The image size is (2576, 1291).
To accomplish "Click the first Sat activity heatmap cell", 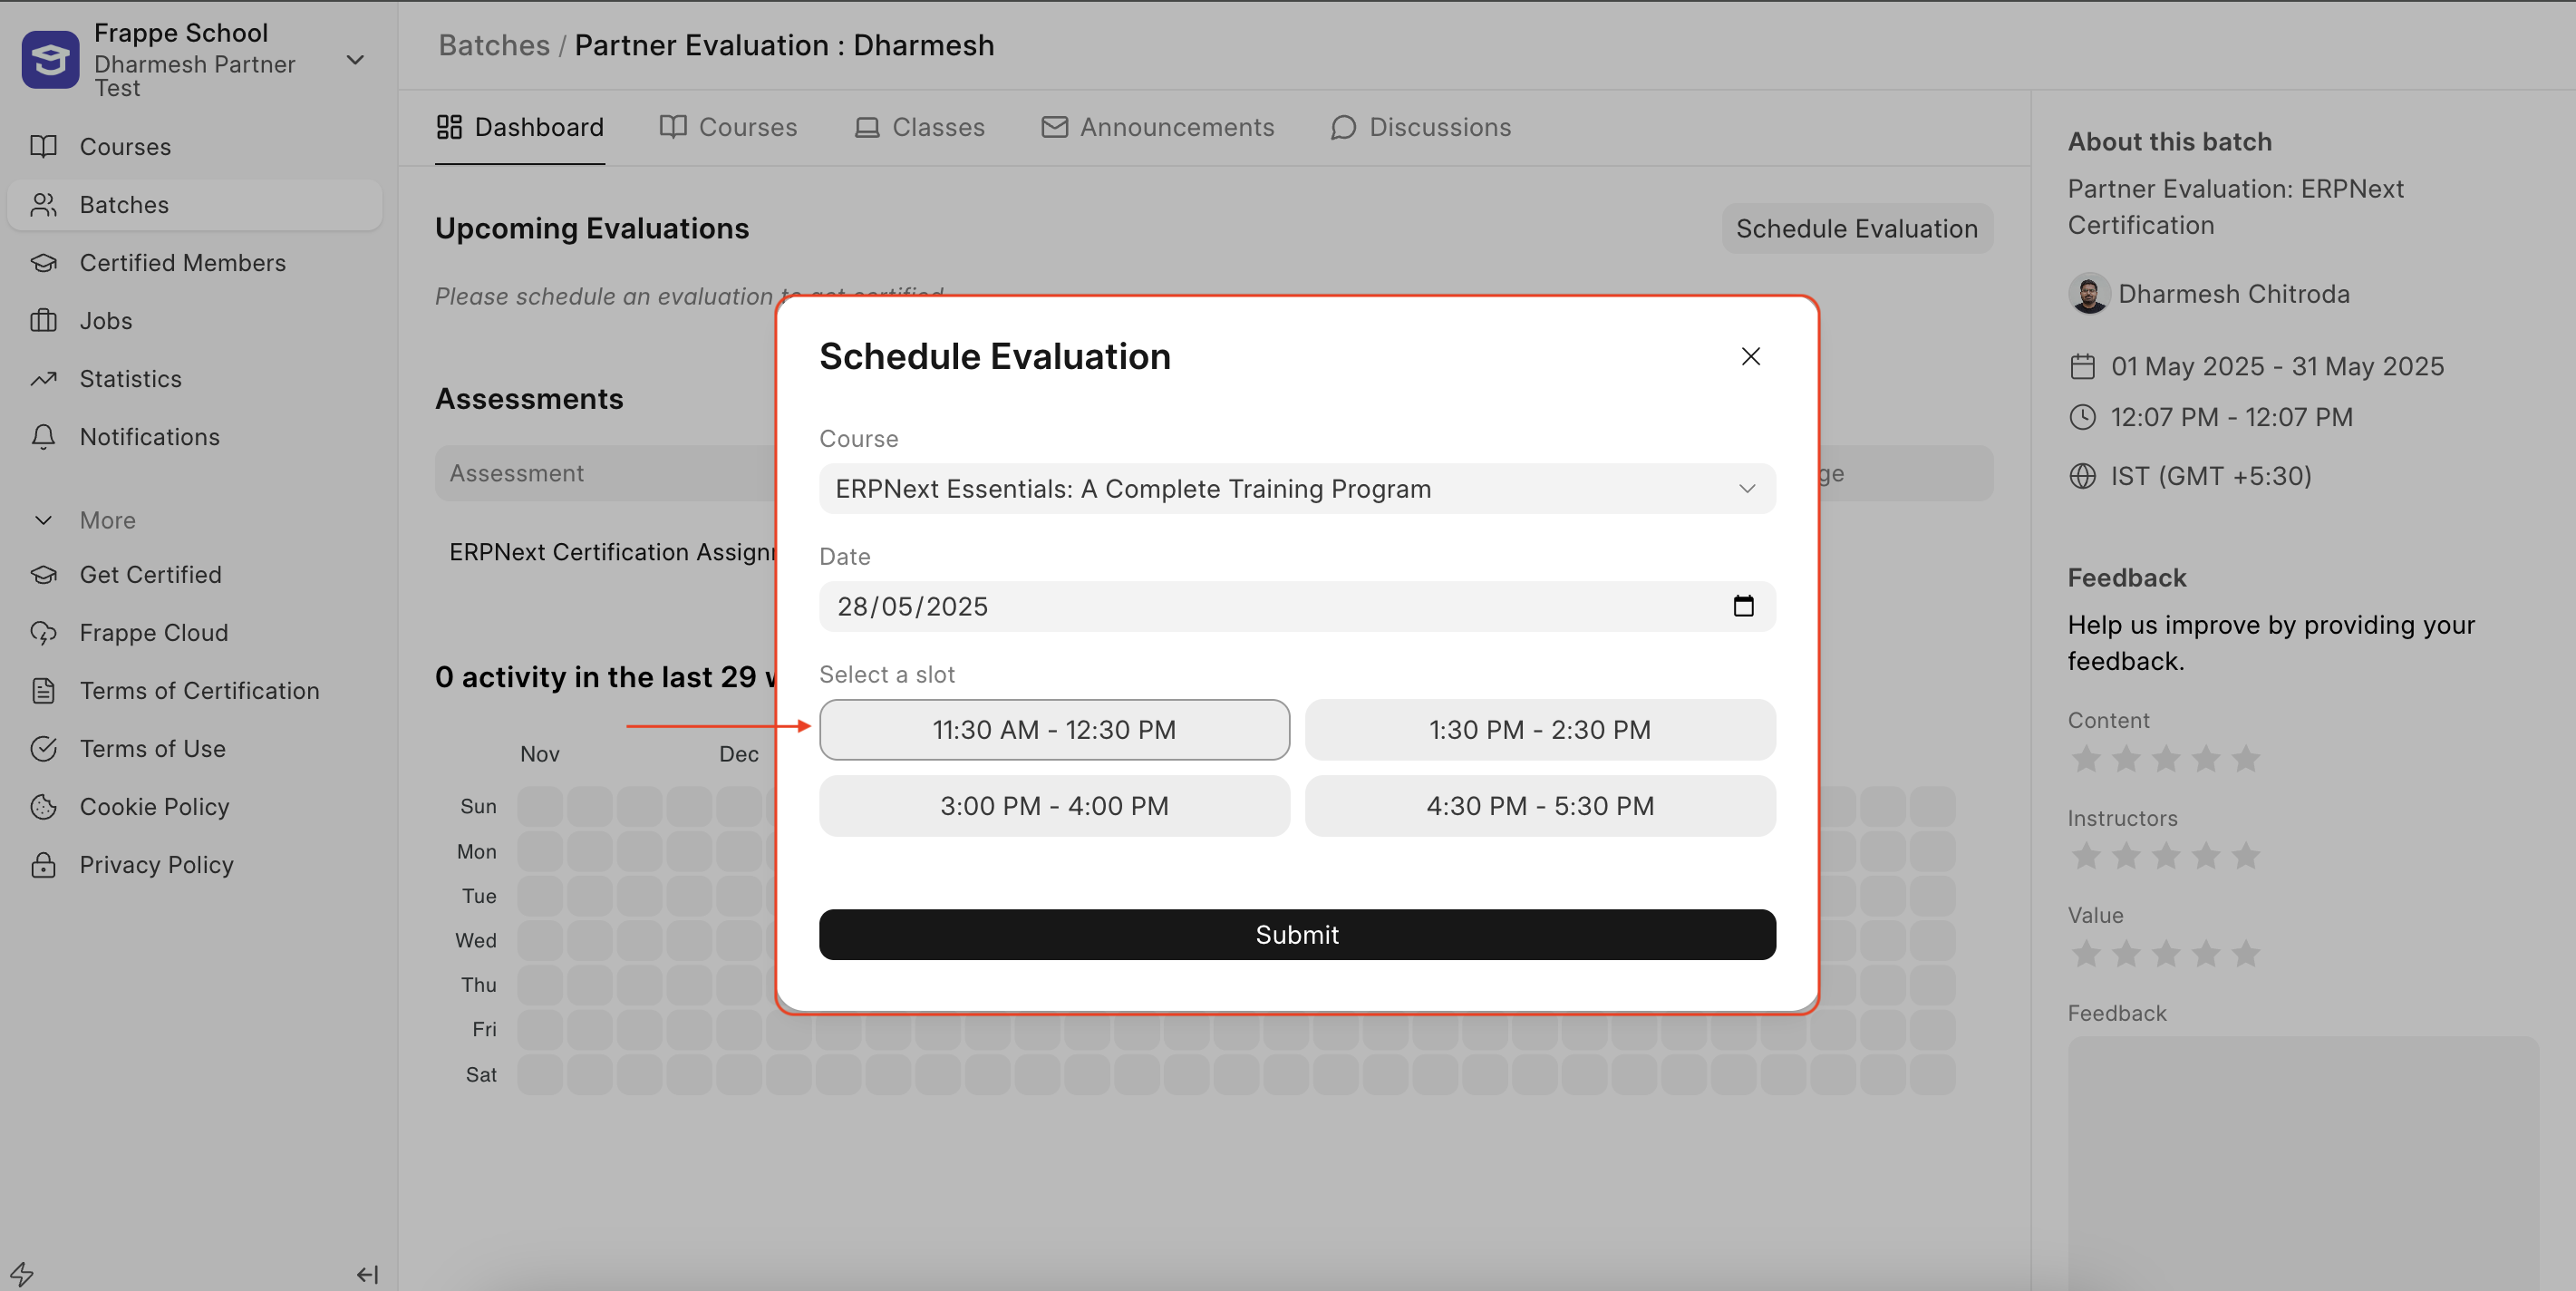I will tap(540, 1074).
